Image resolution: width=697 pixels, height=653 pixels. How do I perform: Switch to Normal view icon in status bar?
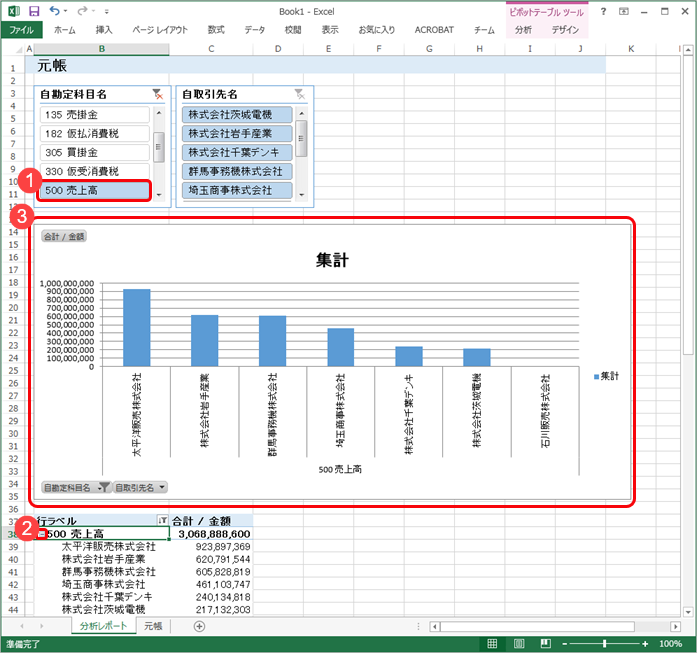(492, 643)
